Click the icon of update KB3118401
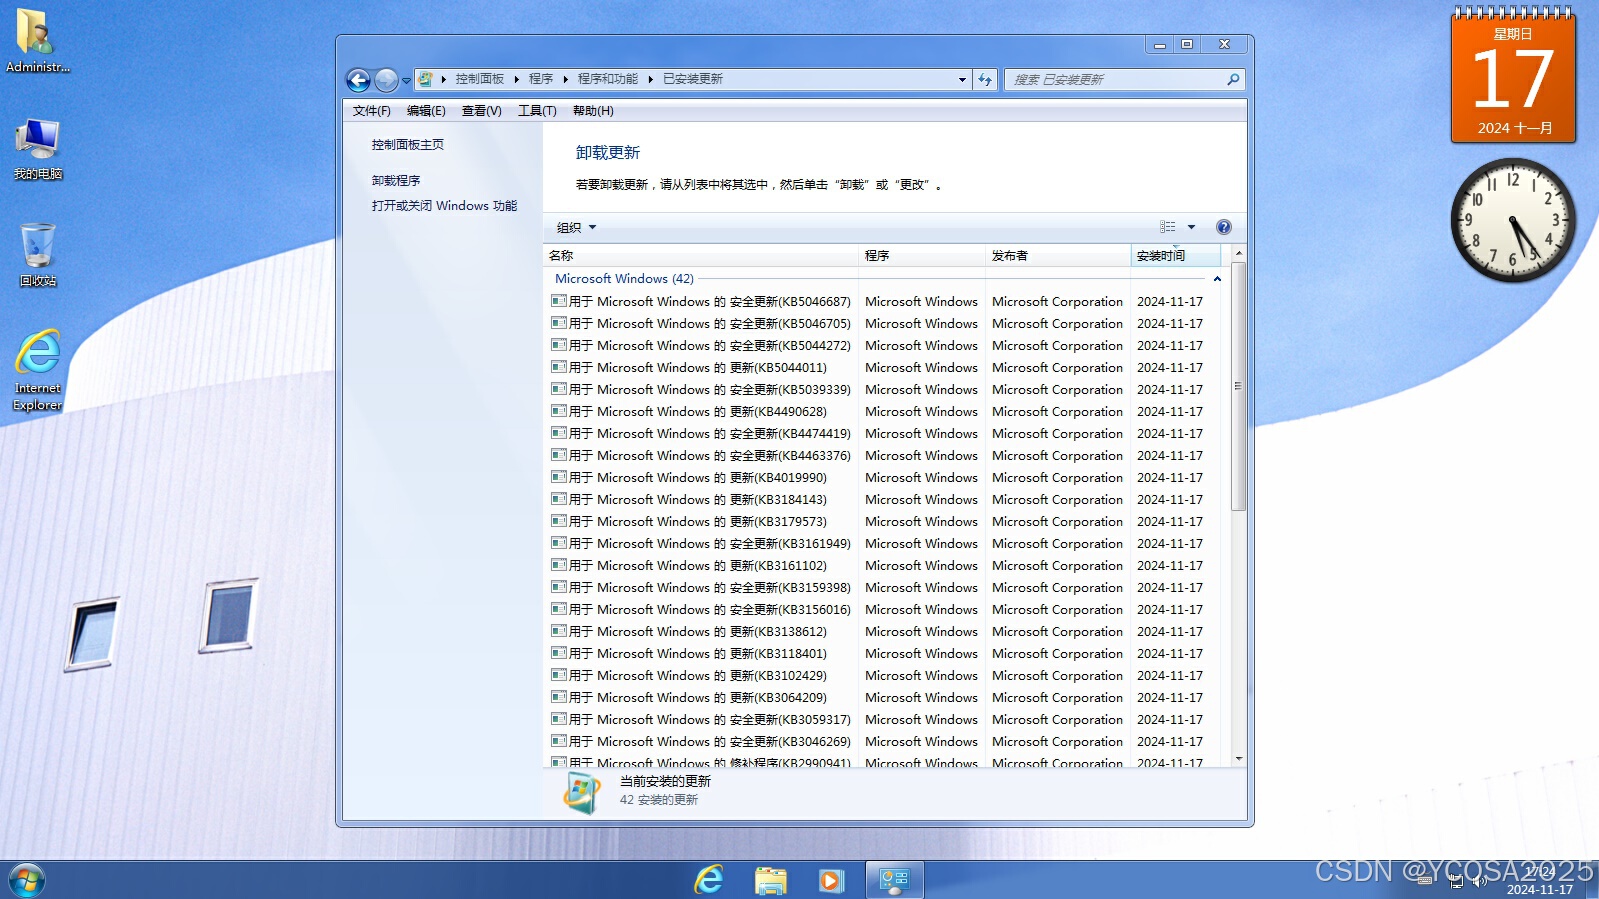 pyautogui.click(x=559, y=653)
